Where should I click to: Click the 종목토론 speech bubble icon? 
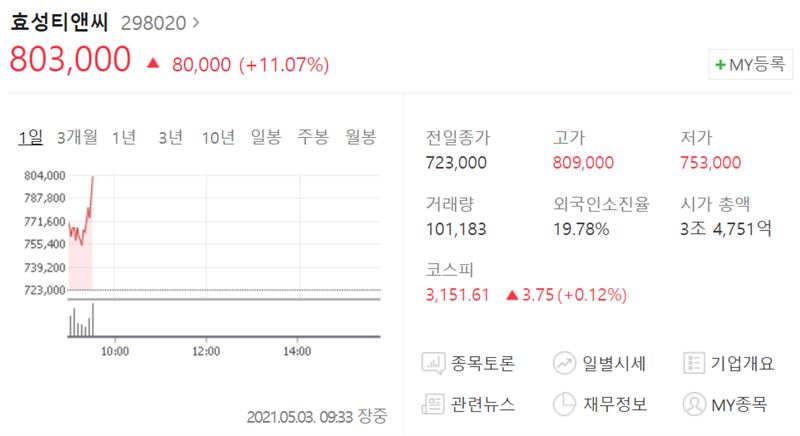[x=434, y=364]
